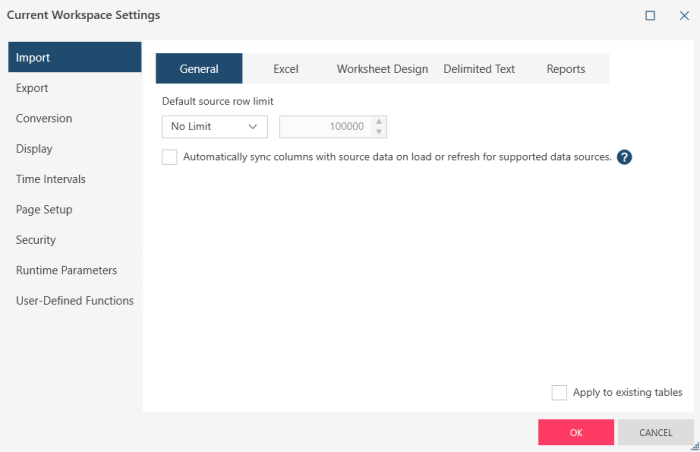This screenshot has width=700, height=452.
Task: Select the Delimited Text tab
Action: 479,69
